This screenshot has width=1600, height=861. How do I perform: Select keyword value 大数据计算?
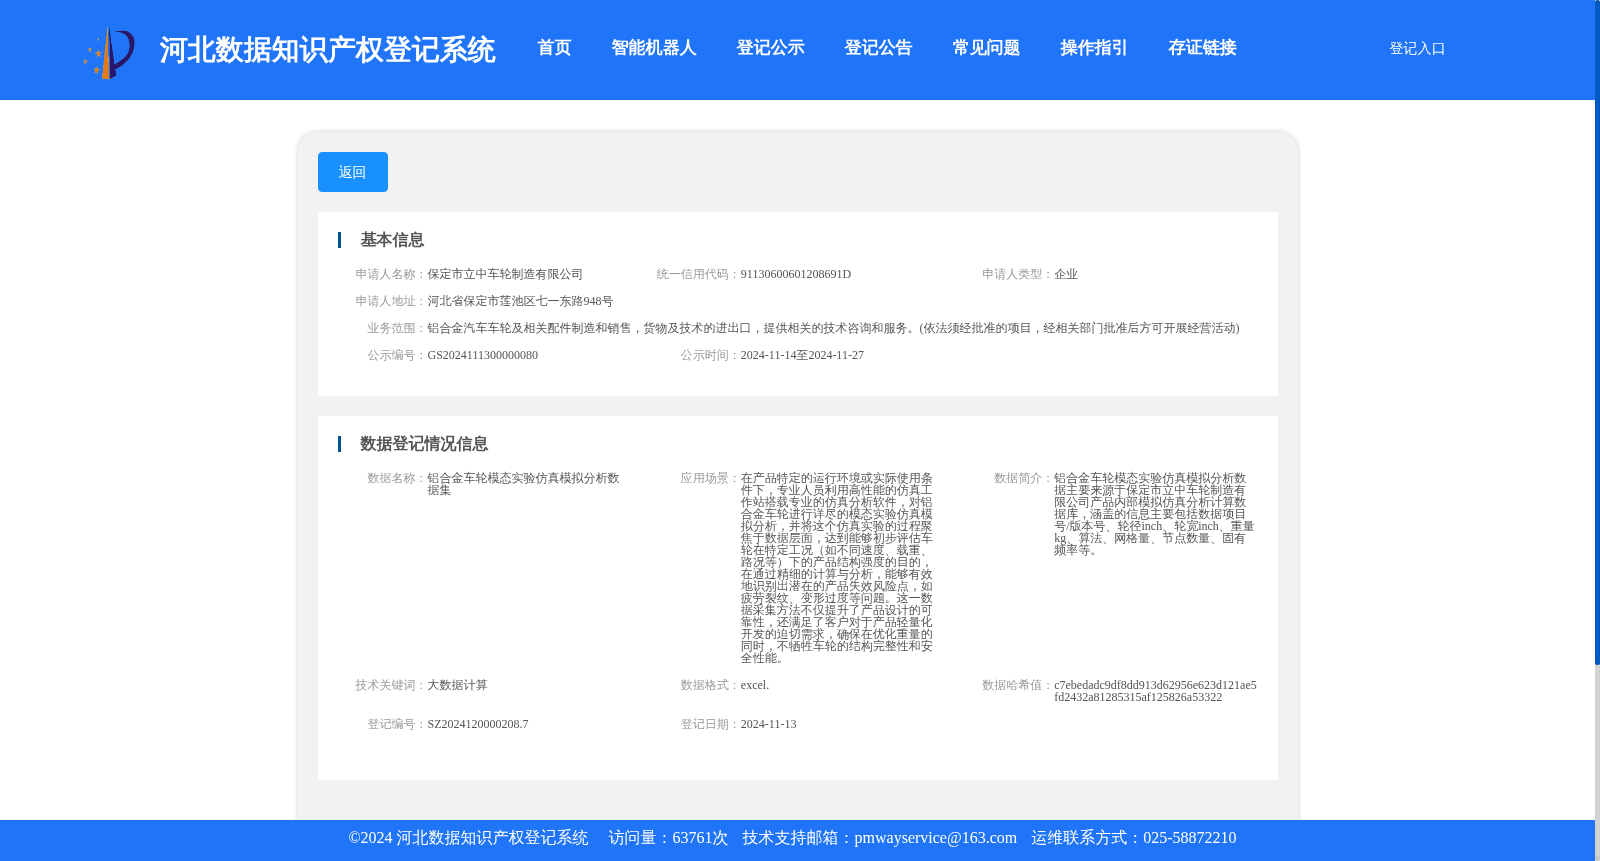457,685
